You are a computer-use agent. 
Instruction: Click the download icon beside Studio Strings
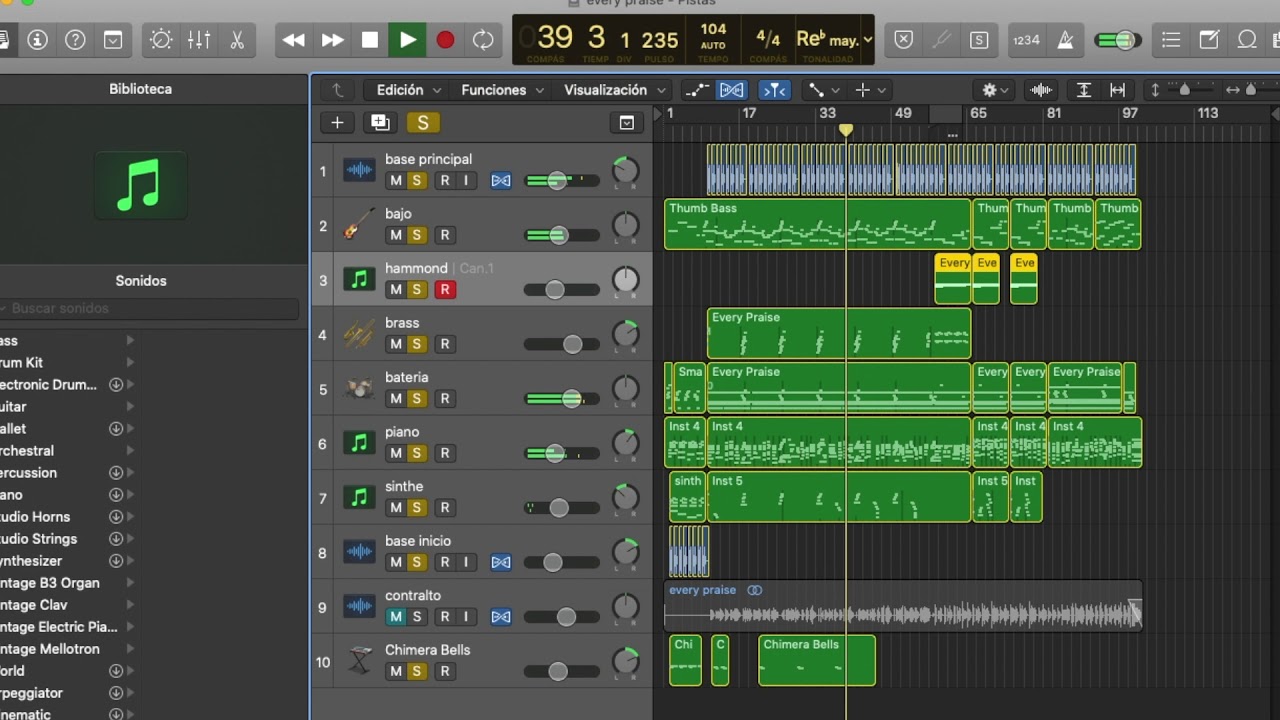(x=116, y=539)
